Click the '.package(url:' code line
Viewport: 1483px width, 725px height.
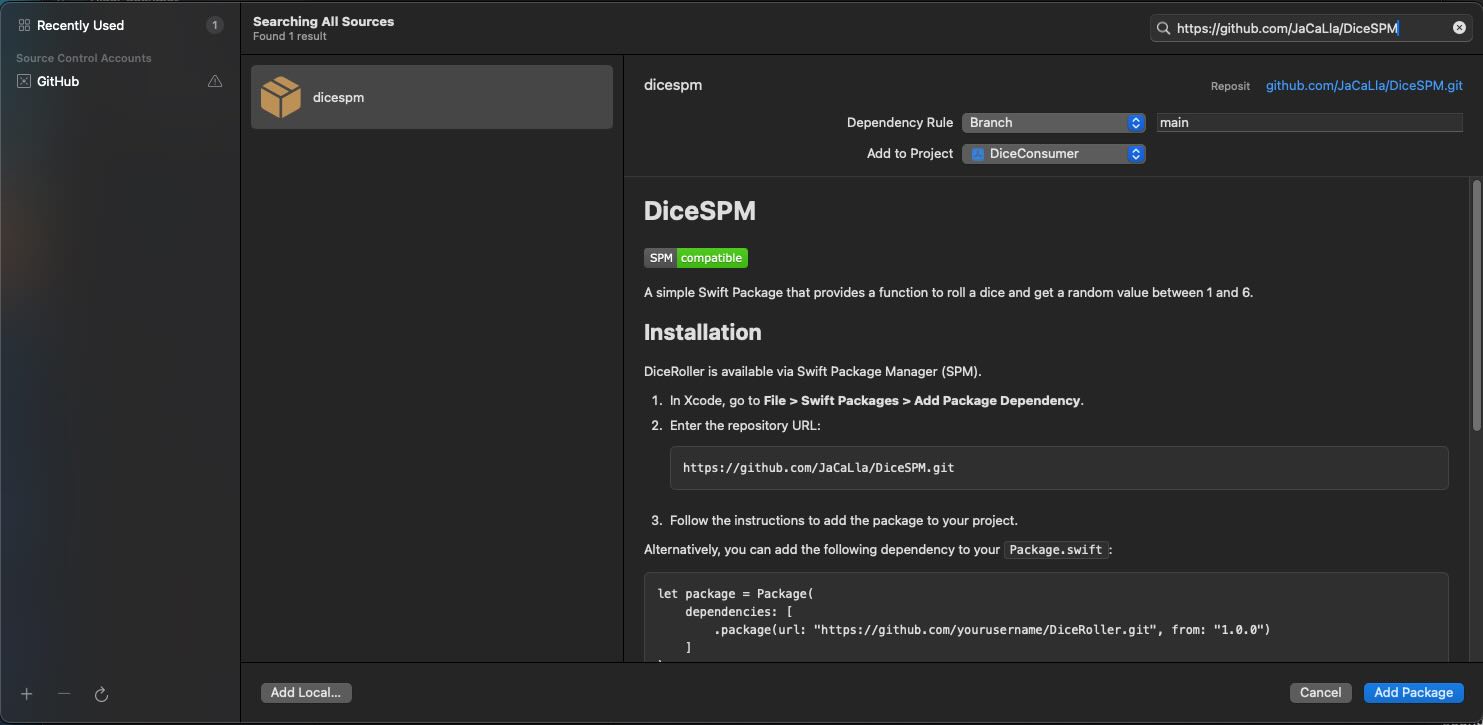tap(992, 630)
